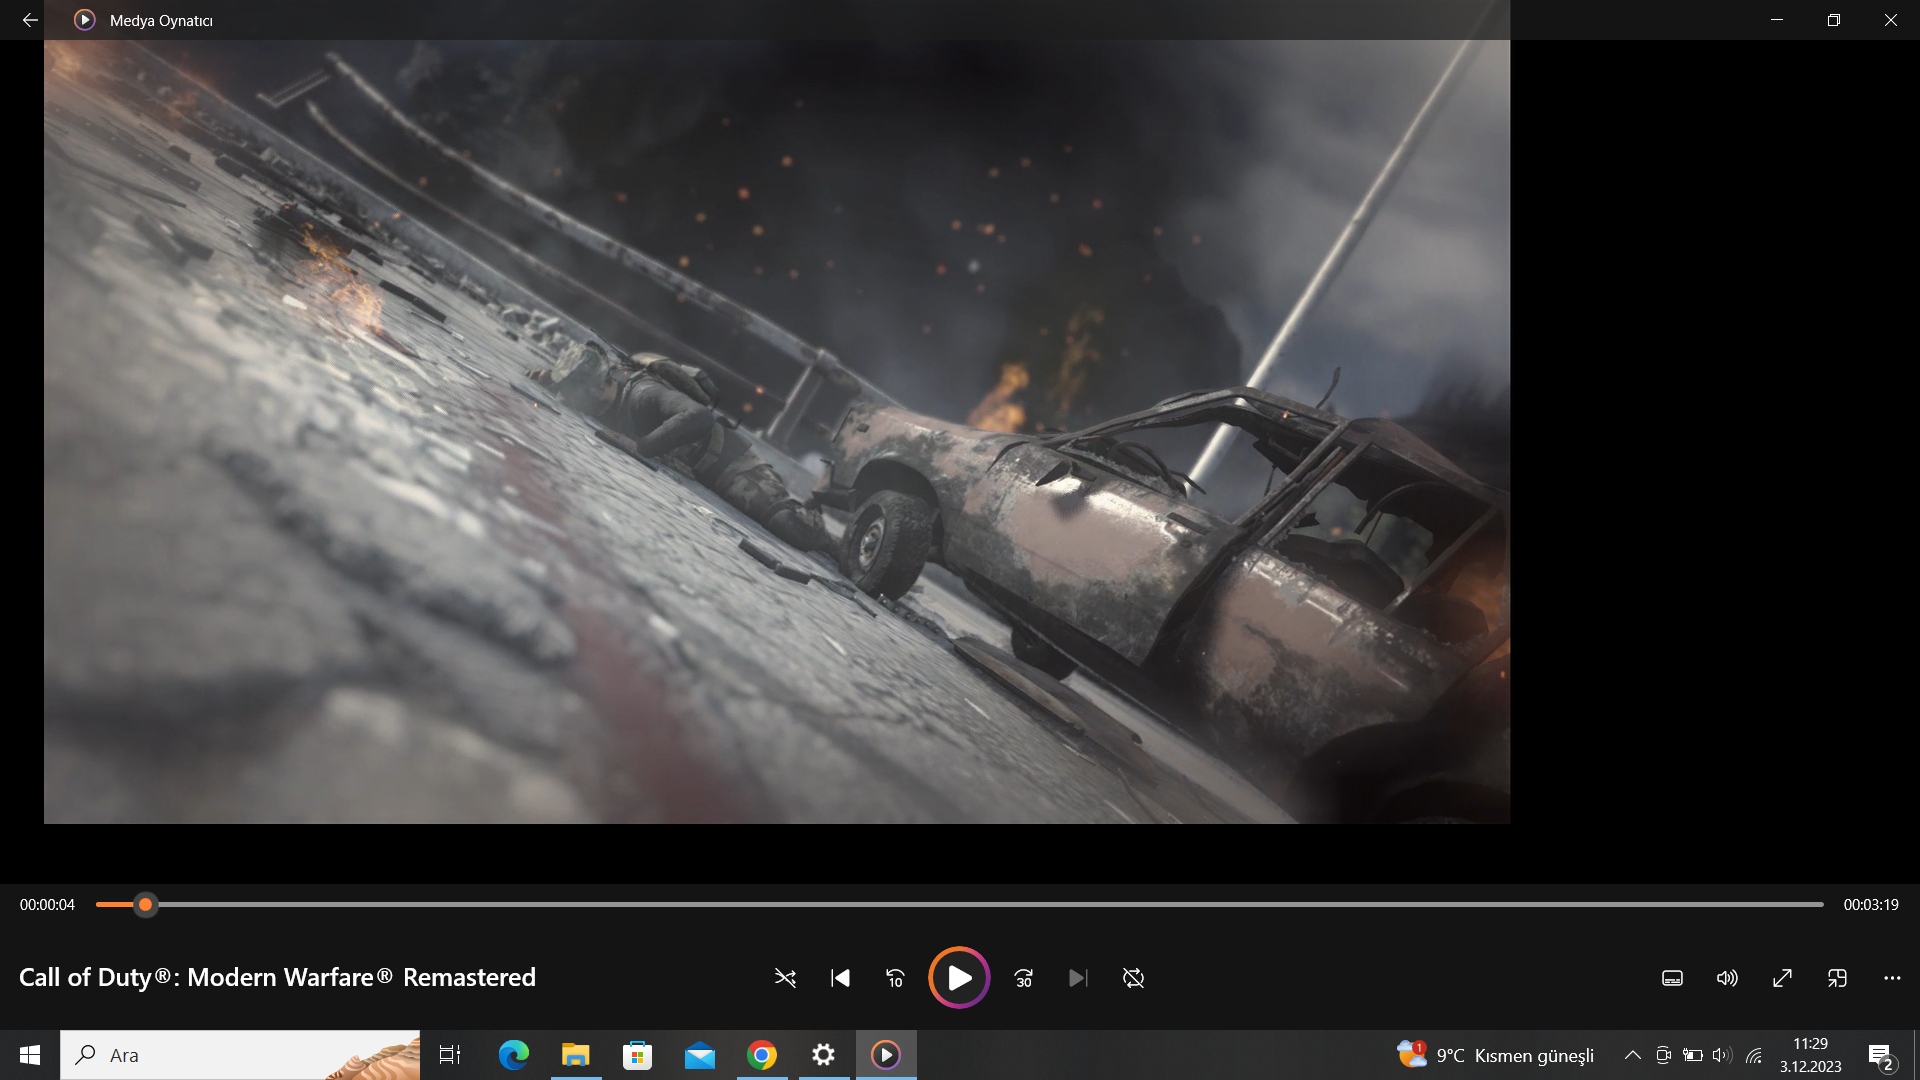Click the video frame area
The height and width of the screenshot is (1080, 1920).
tap(776, 432)
